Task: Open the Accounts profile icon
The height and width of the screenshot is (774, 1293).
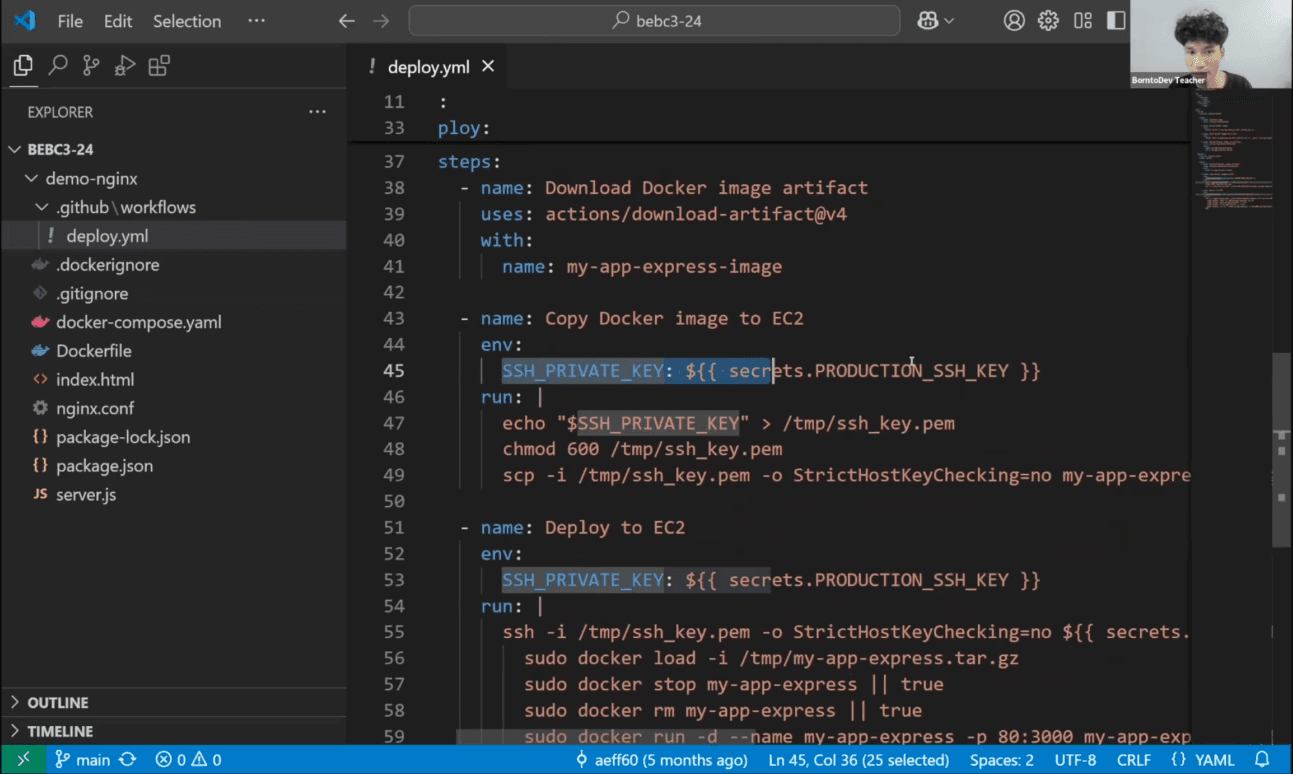Action: [1014, 21]
